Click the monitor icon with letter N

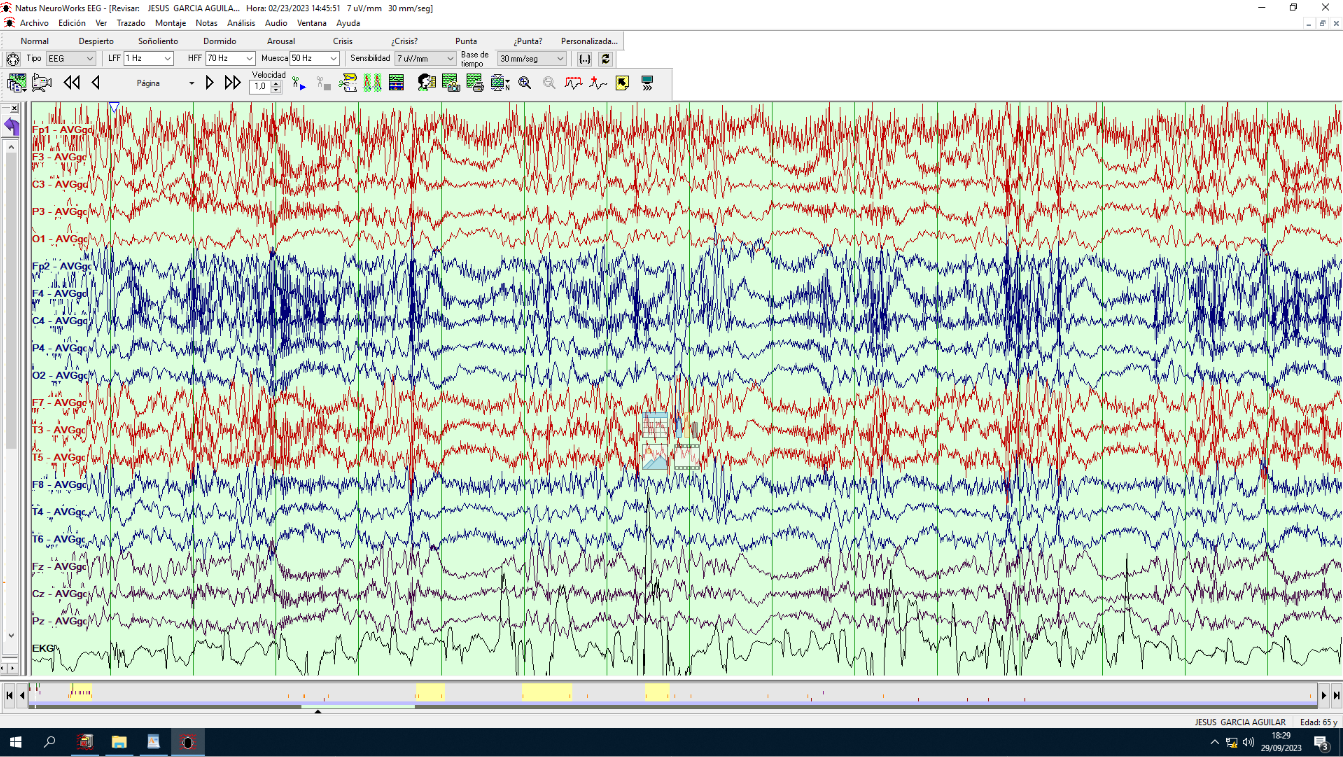(x=500, y=83)
